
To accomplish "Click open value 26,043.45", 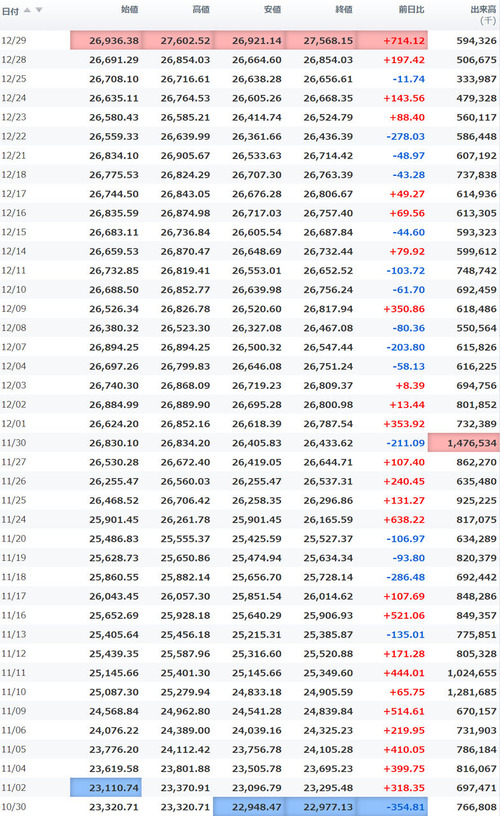I will pyautogui.click(x=114, y=596).
